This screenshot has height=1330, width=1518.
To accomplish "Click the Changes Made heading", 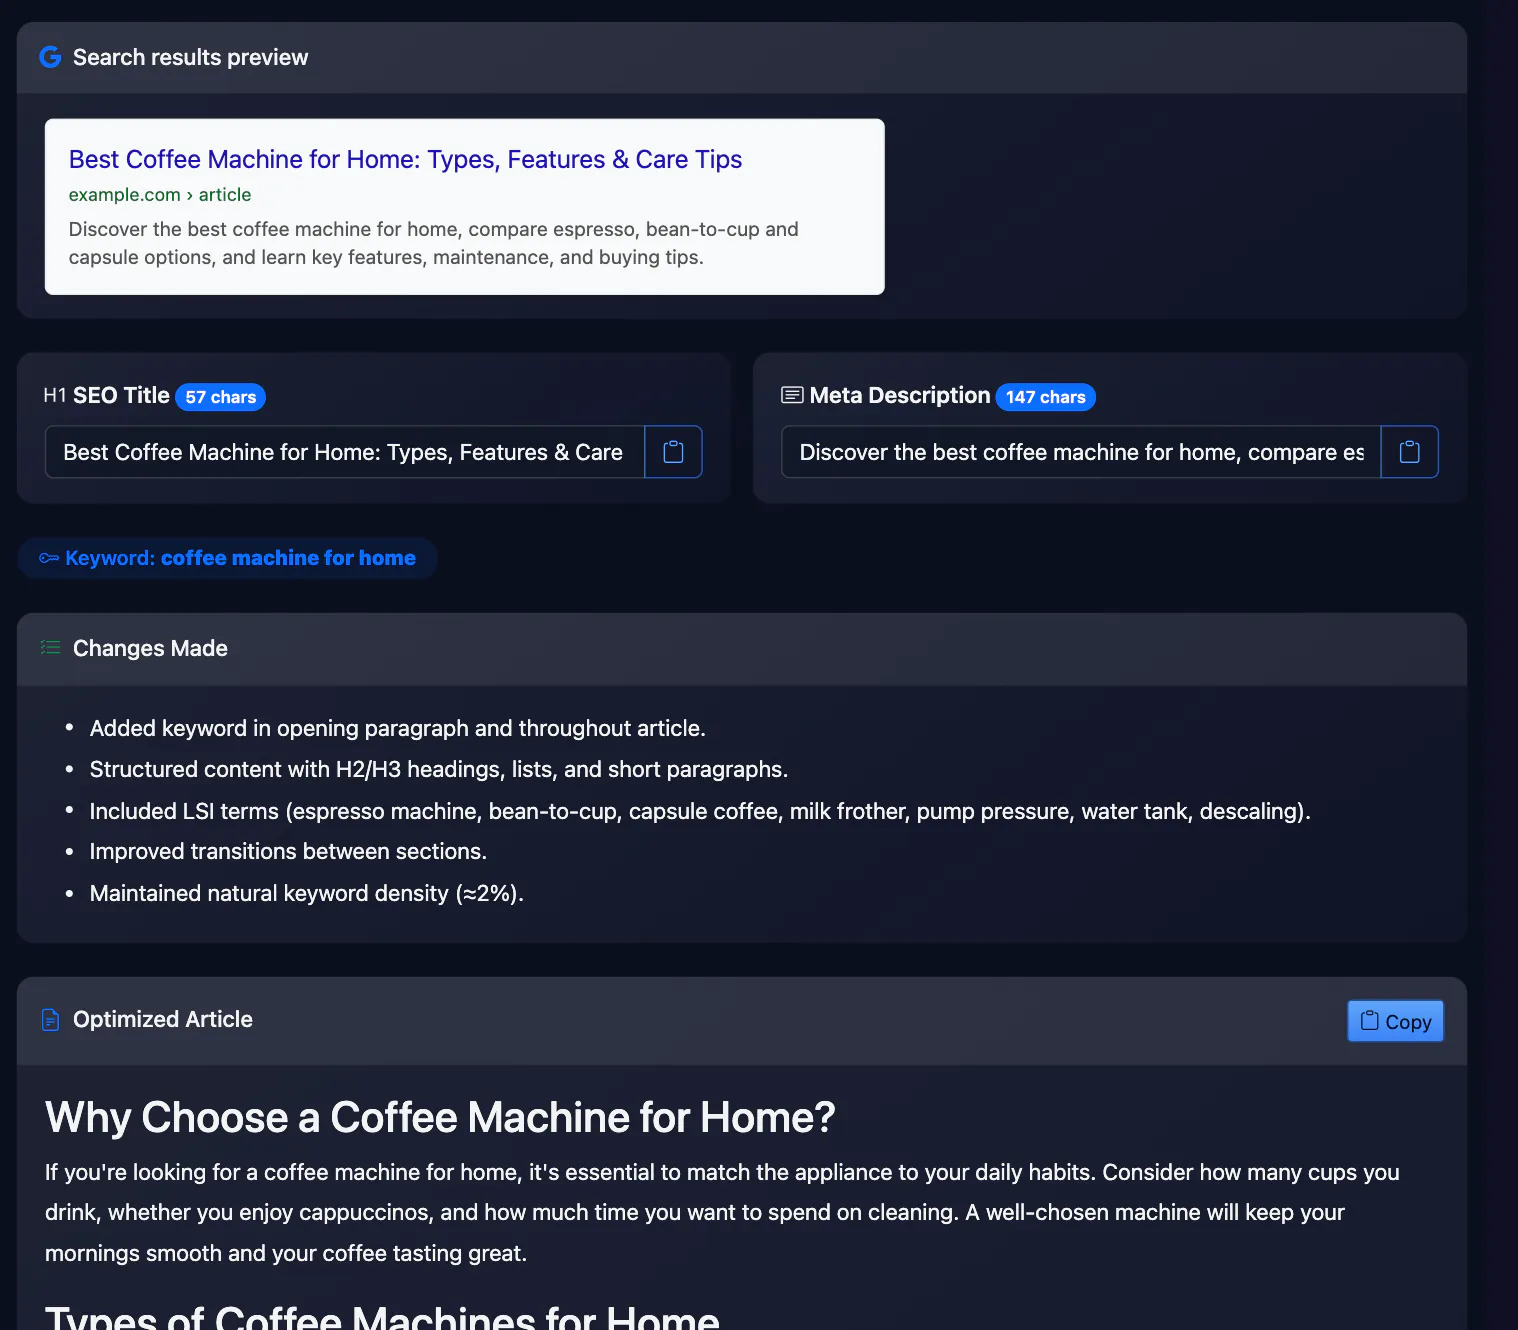I will click(x=150, y=648).
